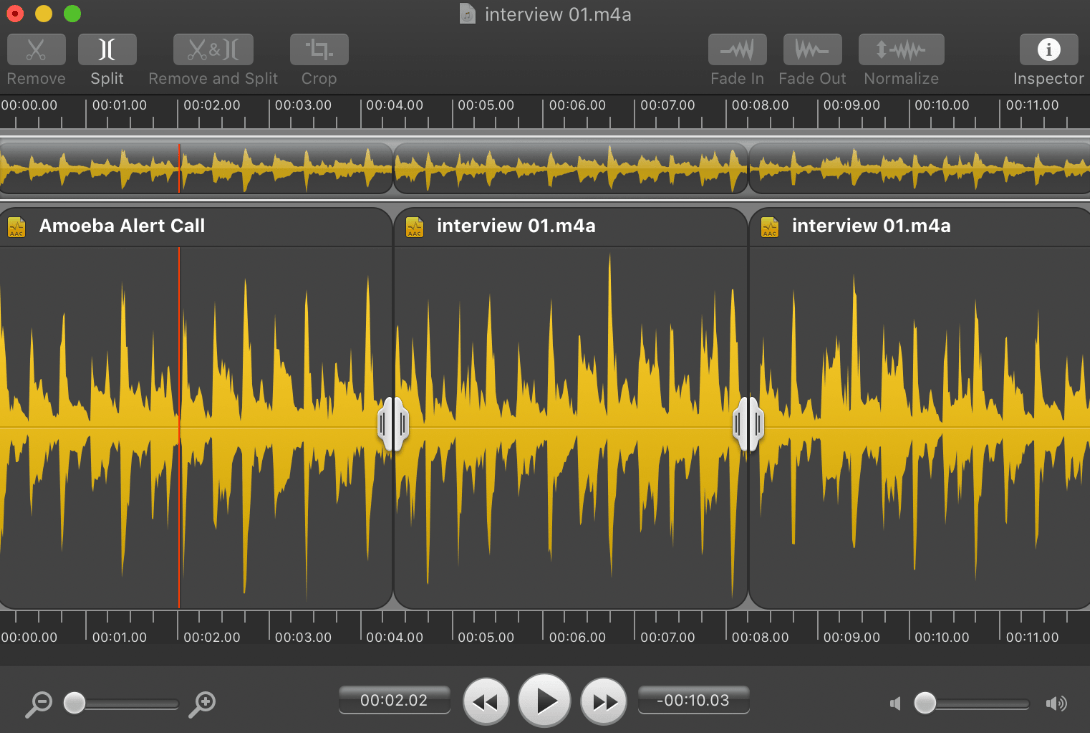Image resolution: width=1090 pixels, height=733 pixels.
Task: Open the Inspector info panel
Action: [1048, 49]
